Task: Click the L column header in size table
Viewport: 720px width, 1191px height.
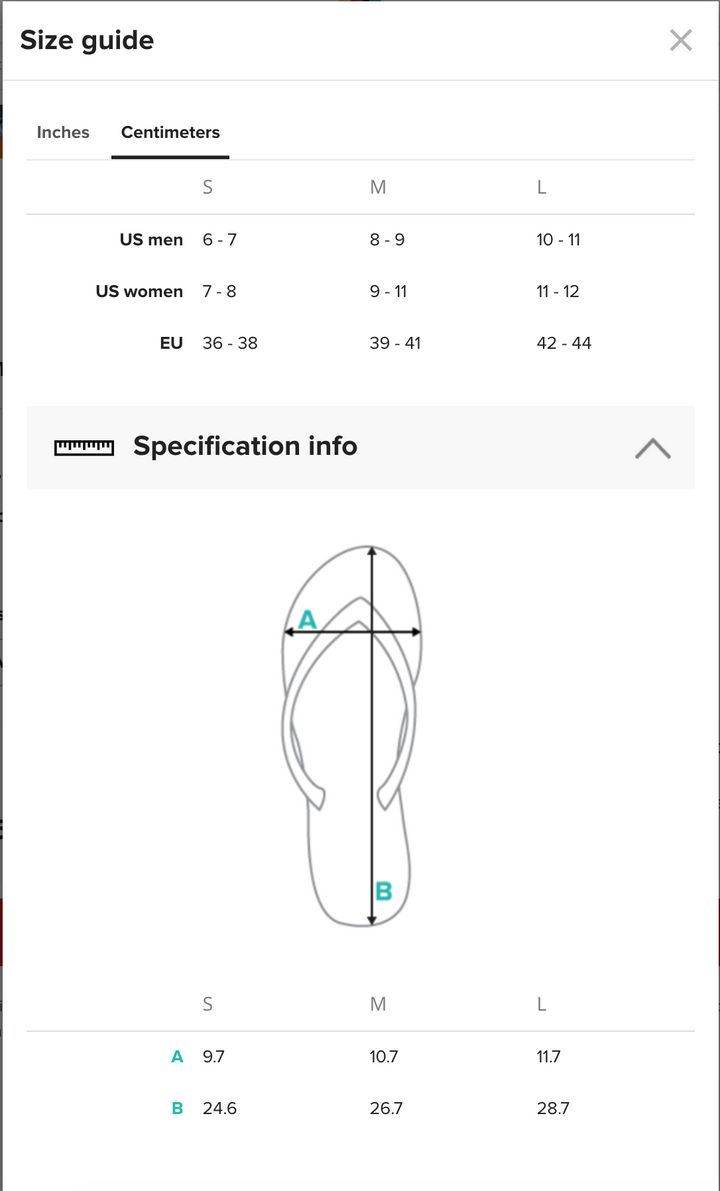Action: (541, 187)
